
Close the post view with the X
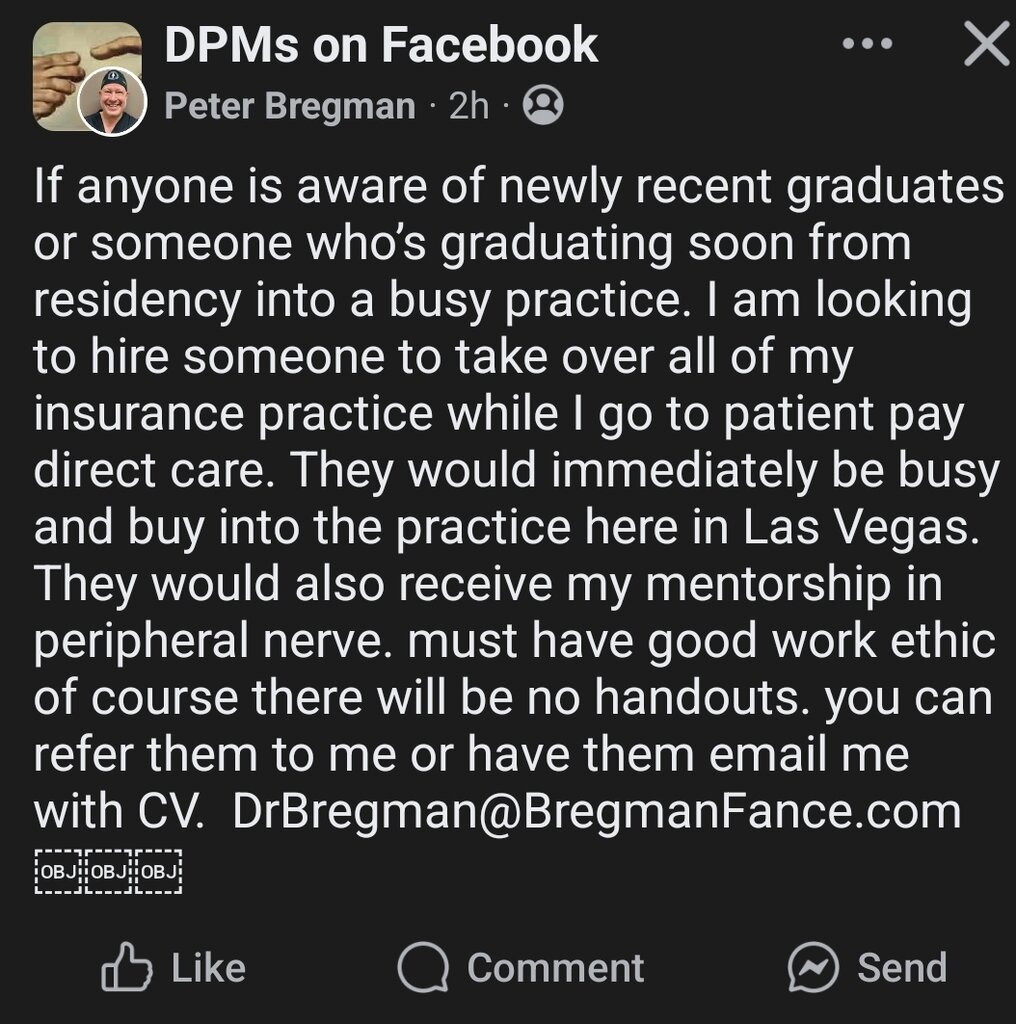(x=987, y=45)
